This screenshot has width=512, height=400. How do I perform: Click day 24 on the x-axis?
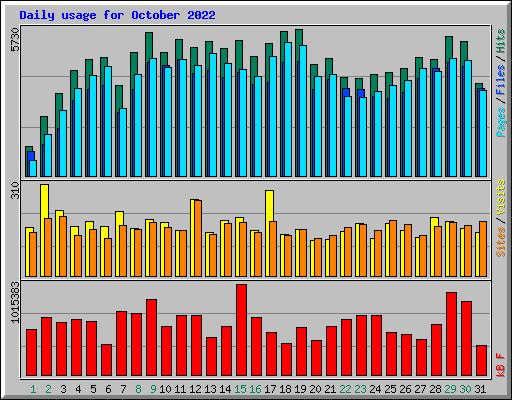pyautogui.click(x=375, y=389)
